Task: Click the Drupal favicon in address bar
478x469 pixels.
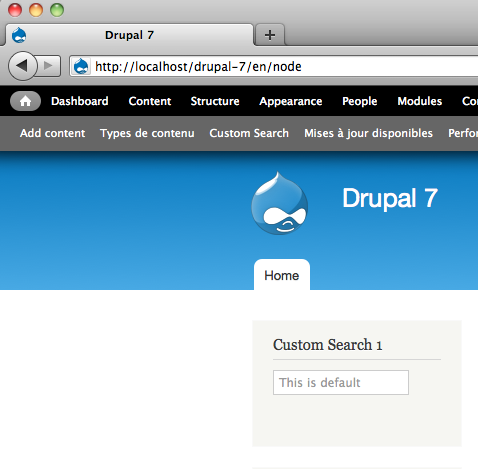Action: pyautogui.click(x=81, y=66)
